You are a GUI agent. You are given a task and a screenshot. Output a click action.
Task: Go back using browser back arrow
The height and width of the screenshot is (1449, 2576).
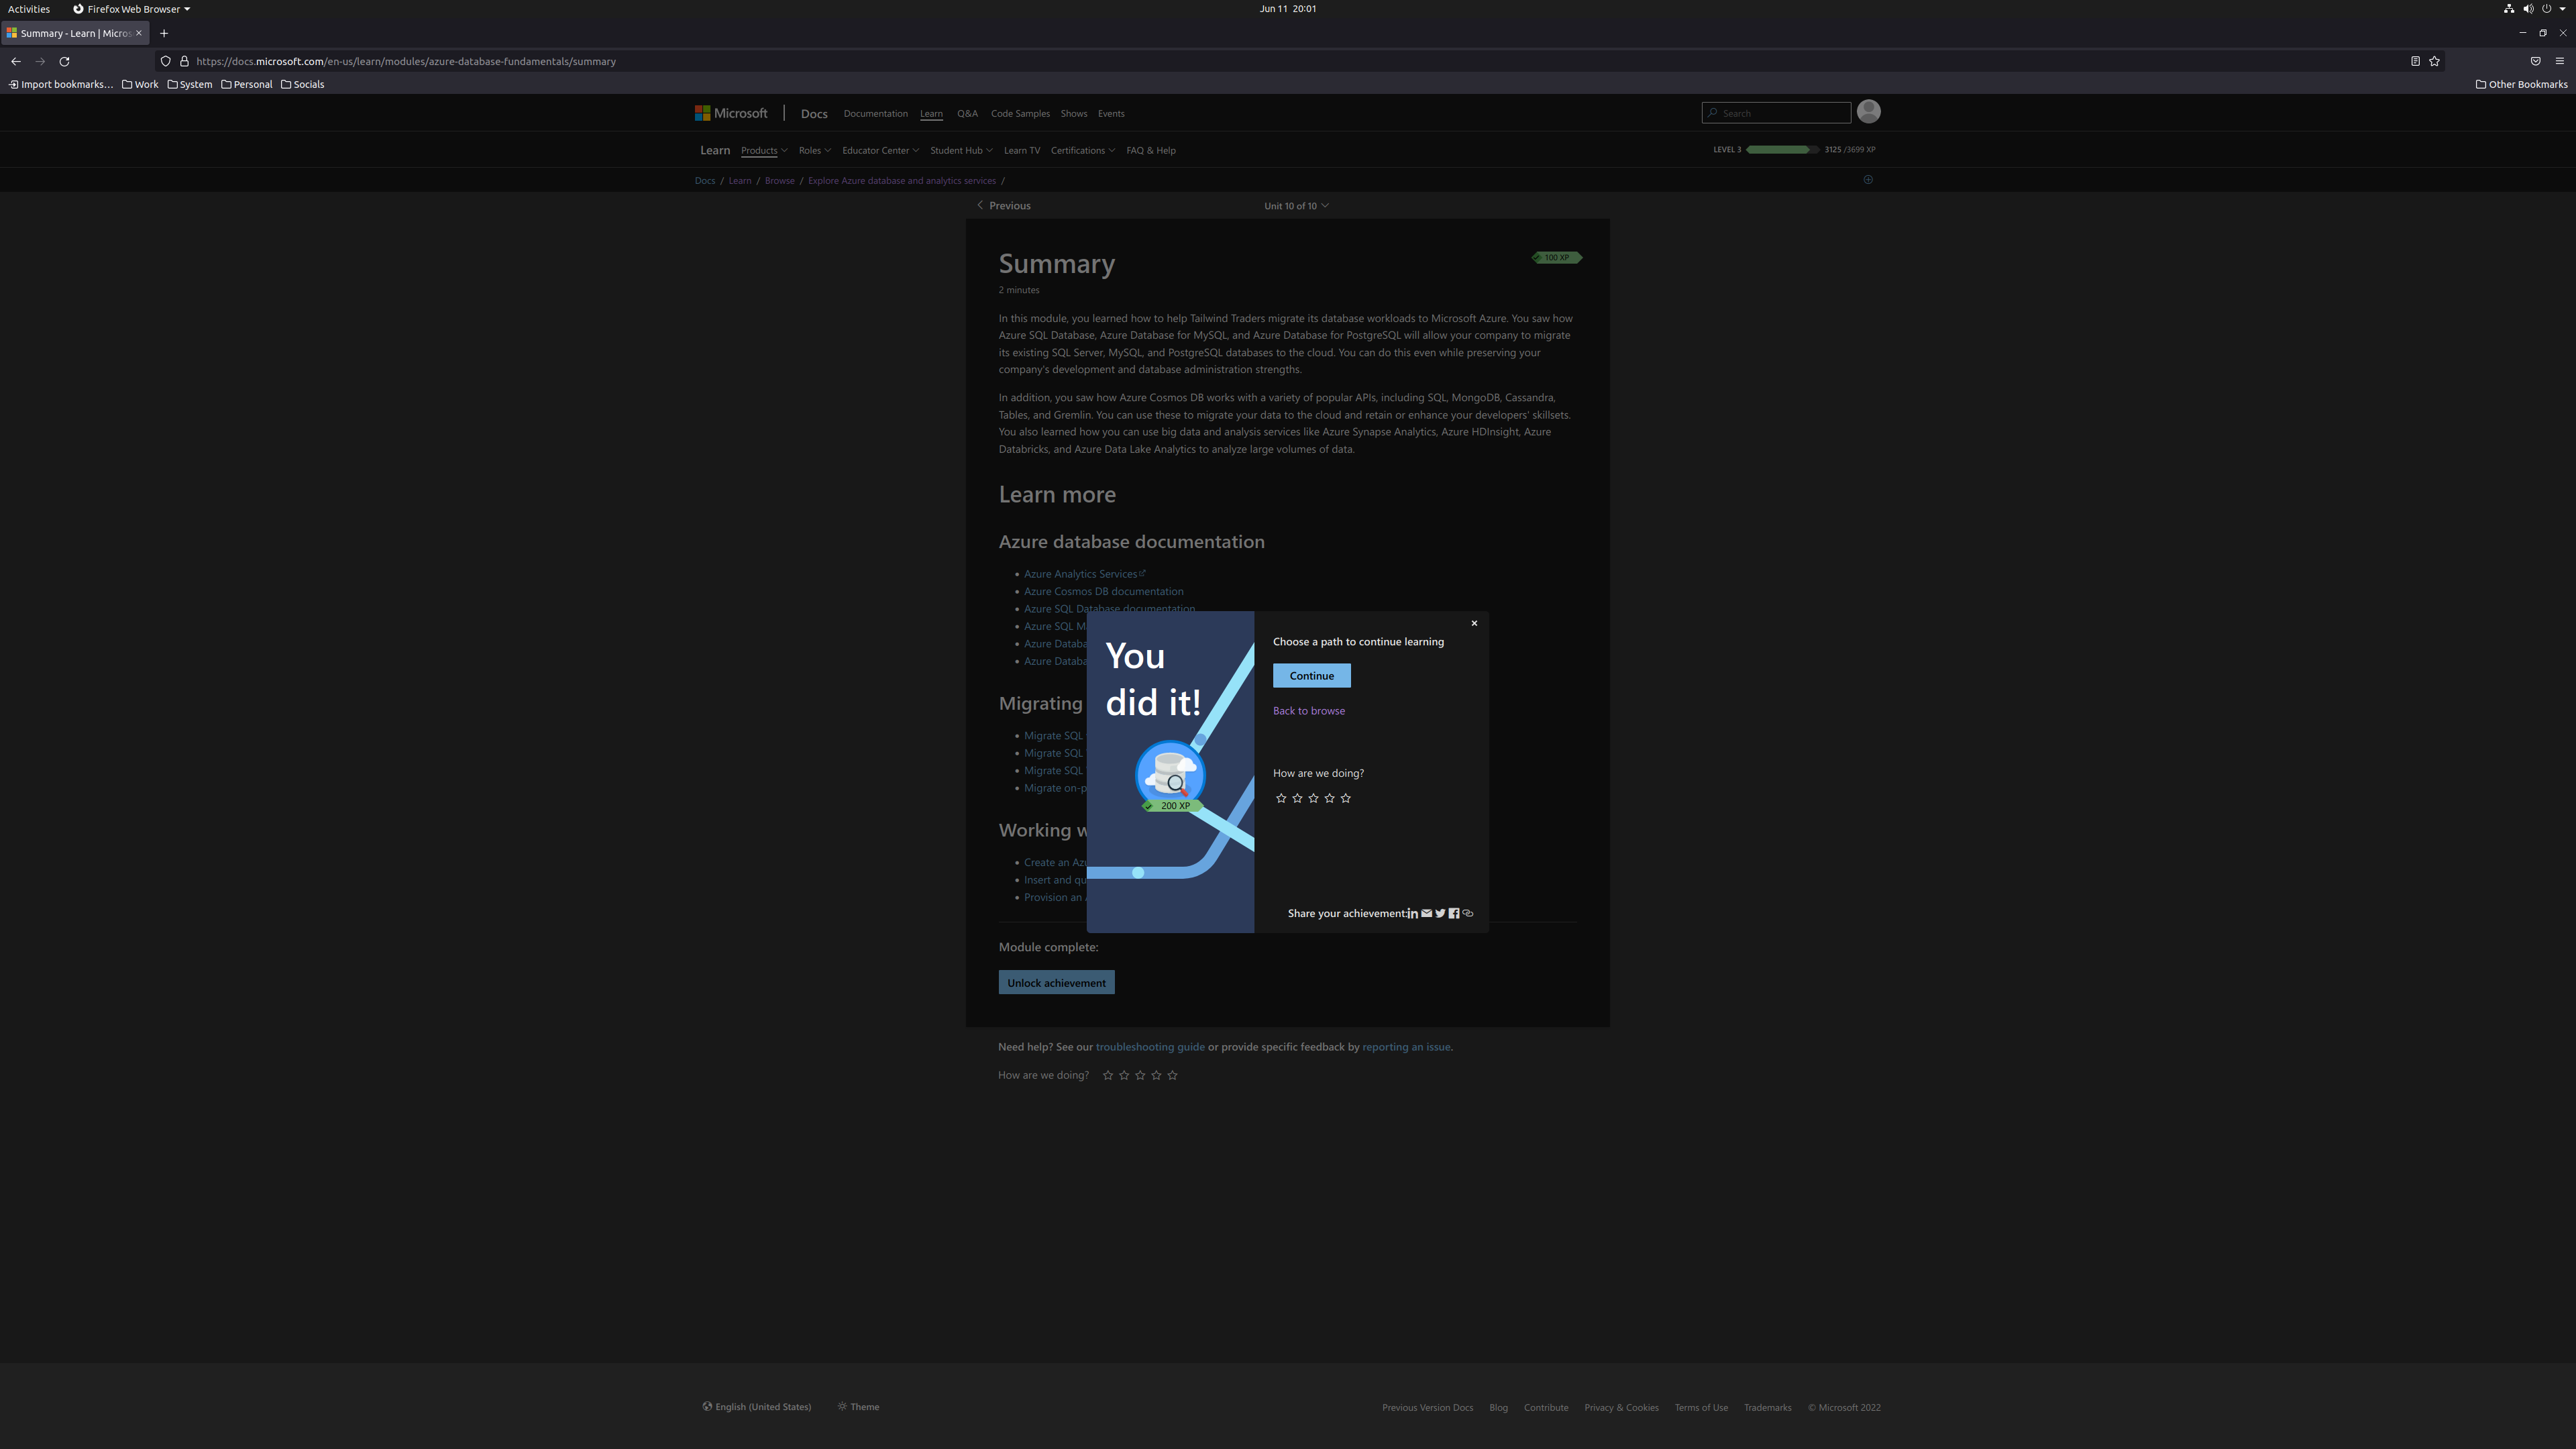point(16,61)
